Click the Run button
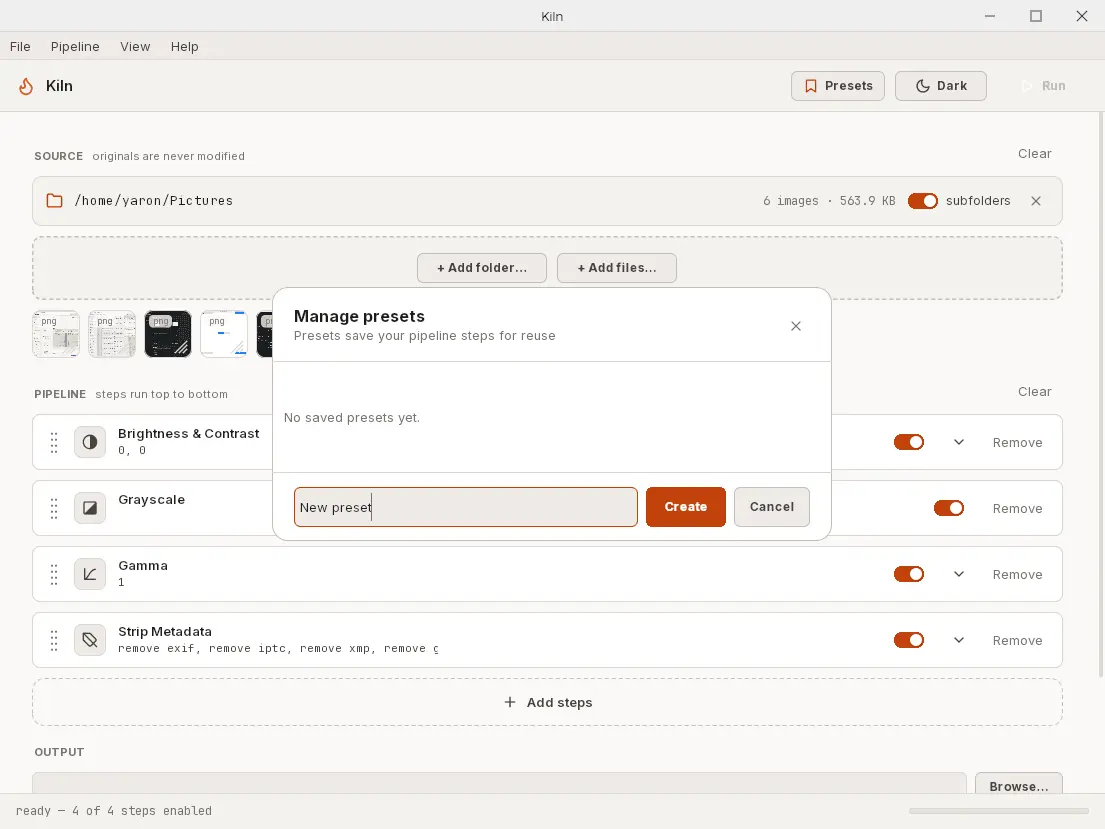This screenshot has width=1105, height=829. [x=1044, y=86]
